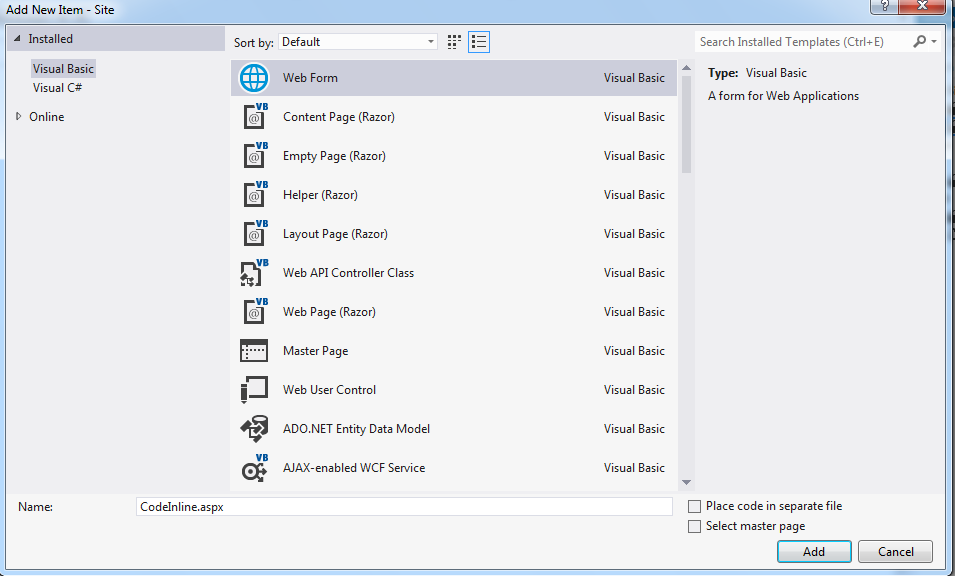Click the Content Page (Razor) icon

[255, 116]
